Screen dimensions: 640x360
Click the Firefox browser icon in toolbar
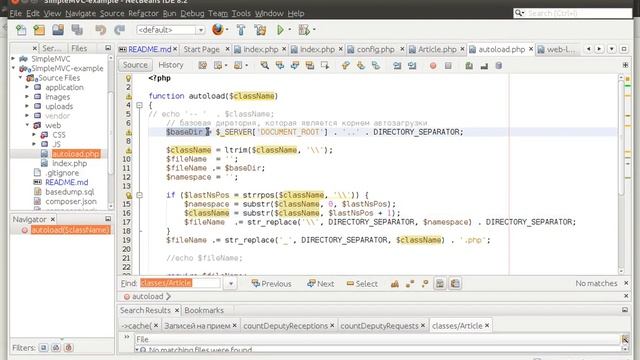pos(218,29)
